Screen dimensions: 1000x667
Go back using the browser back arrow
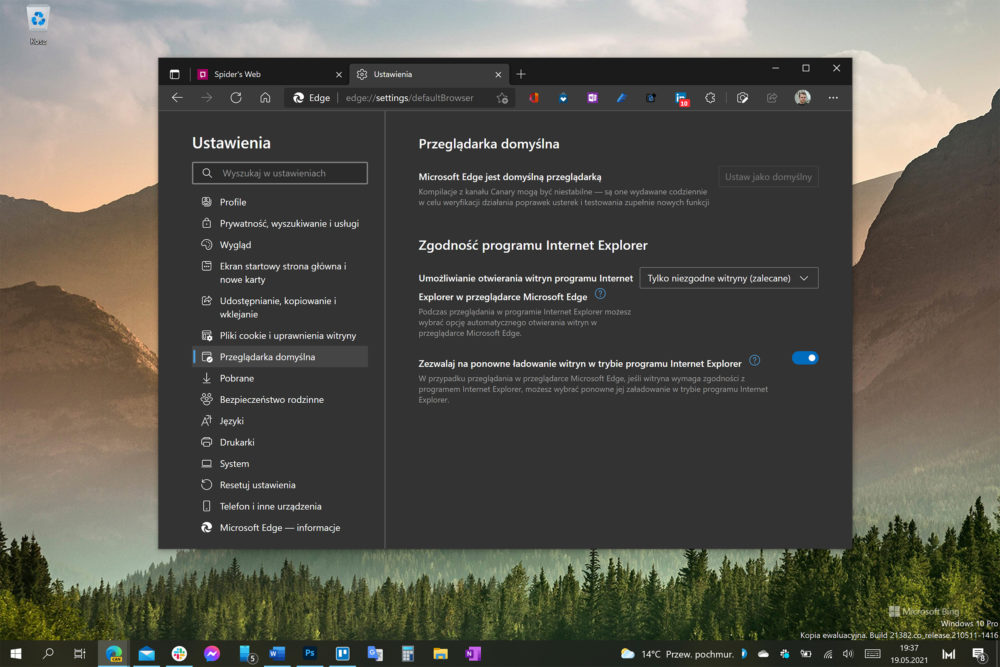(177, 98)
